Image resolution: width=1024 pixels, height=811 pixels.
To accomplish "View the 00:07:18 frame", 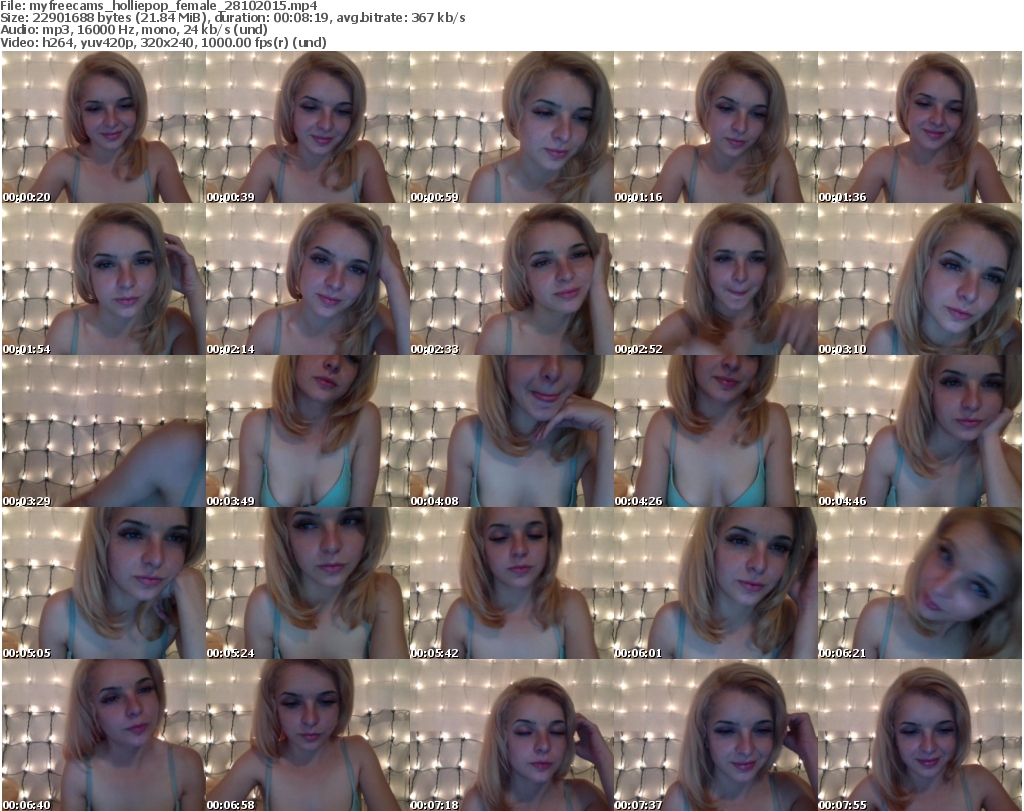I will tap(512, 735).
